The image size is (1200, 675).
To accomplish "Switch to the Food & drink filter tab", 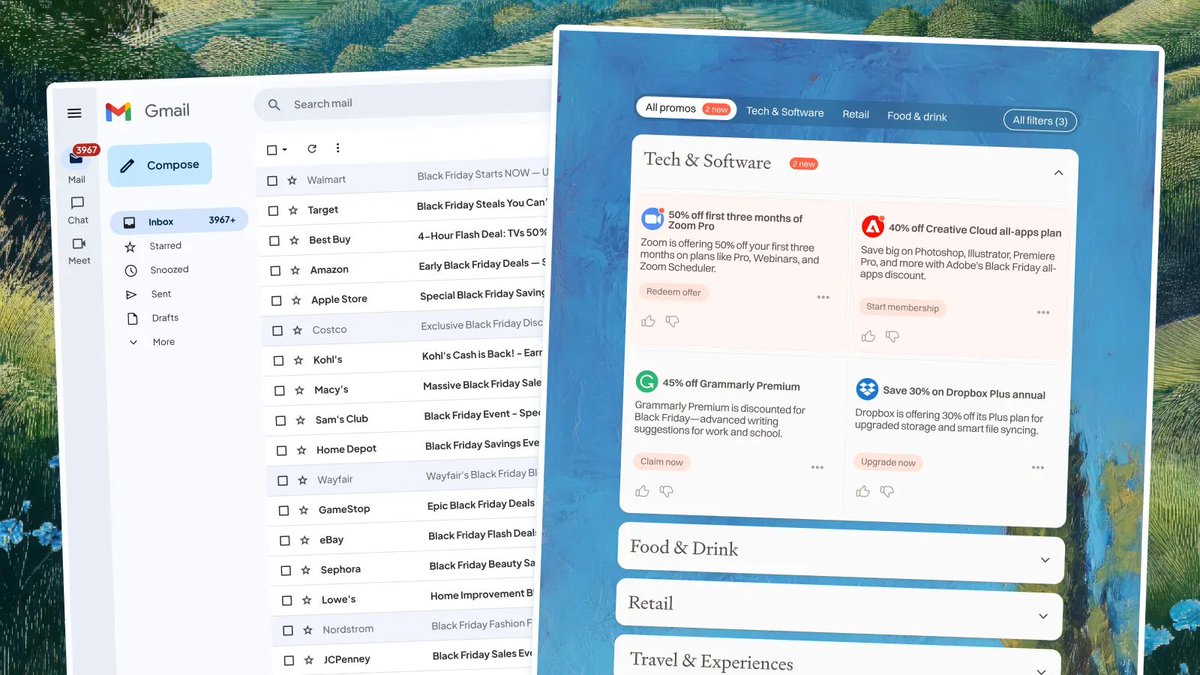I will click(917, 116).
